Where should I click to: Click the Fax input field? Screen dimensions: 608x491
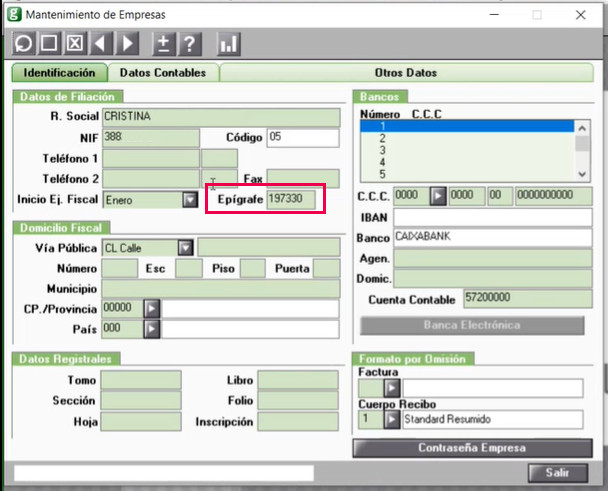(x=303, y=178)
